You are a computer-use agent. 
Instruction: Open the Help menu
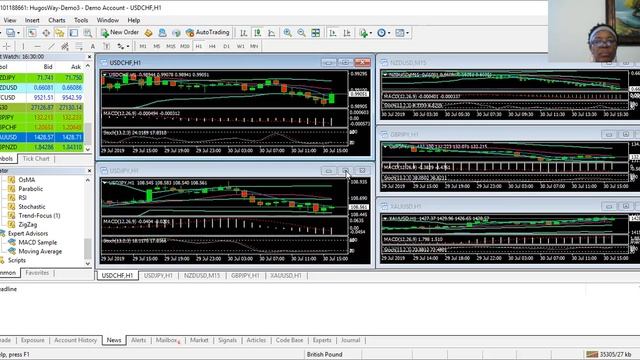point(134,20)
